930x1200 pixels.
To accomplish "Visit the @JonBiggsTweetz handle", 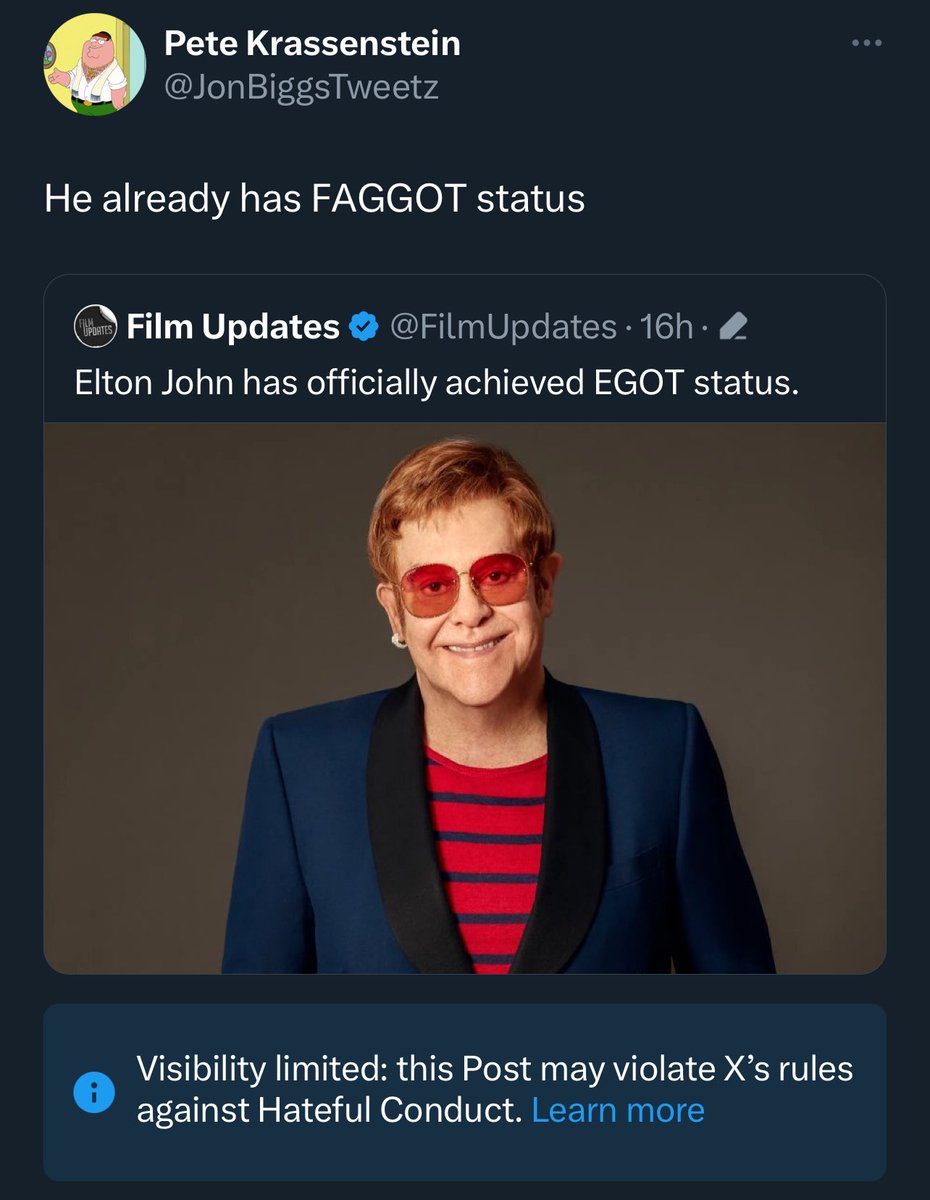I will tap(301, 88).
